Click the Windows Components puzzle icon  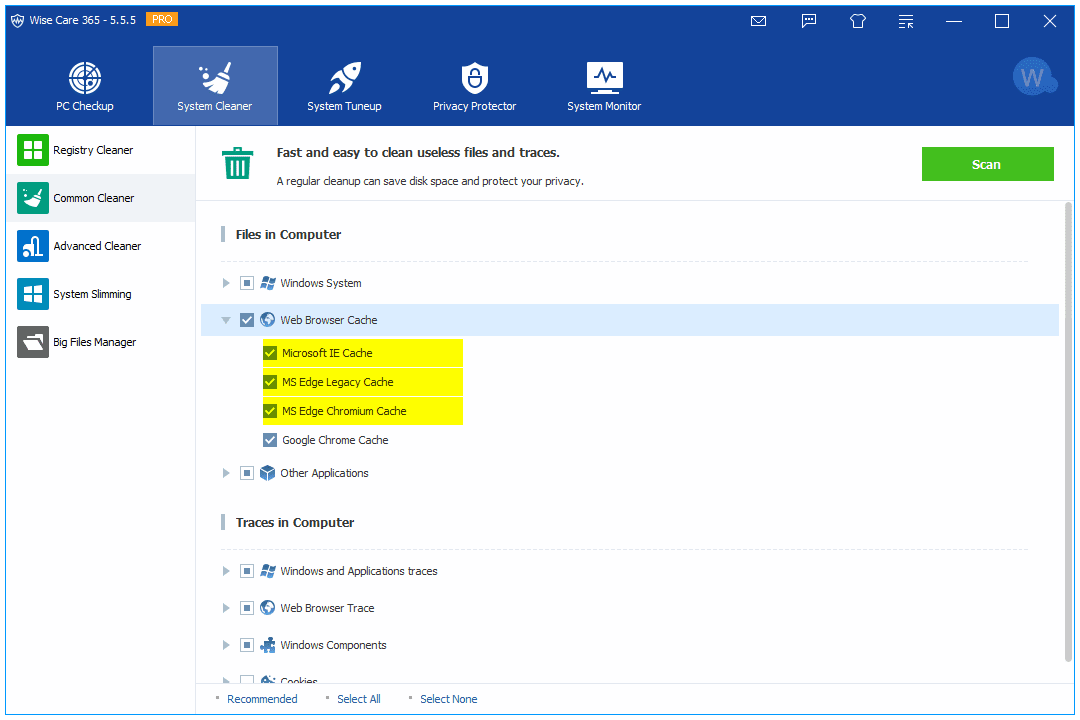268,645
